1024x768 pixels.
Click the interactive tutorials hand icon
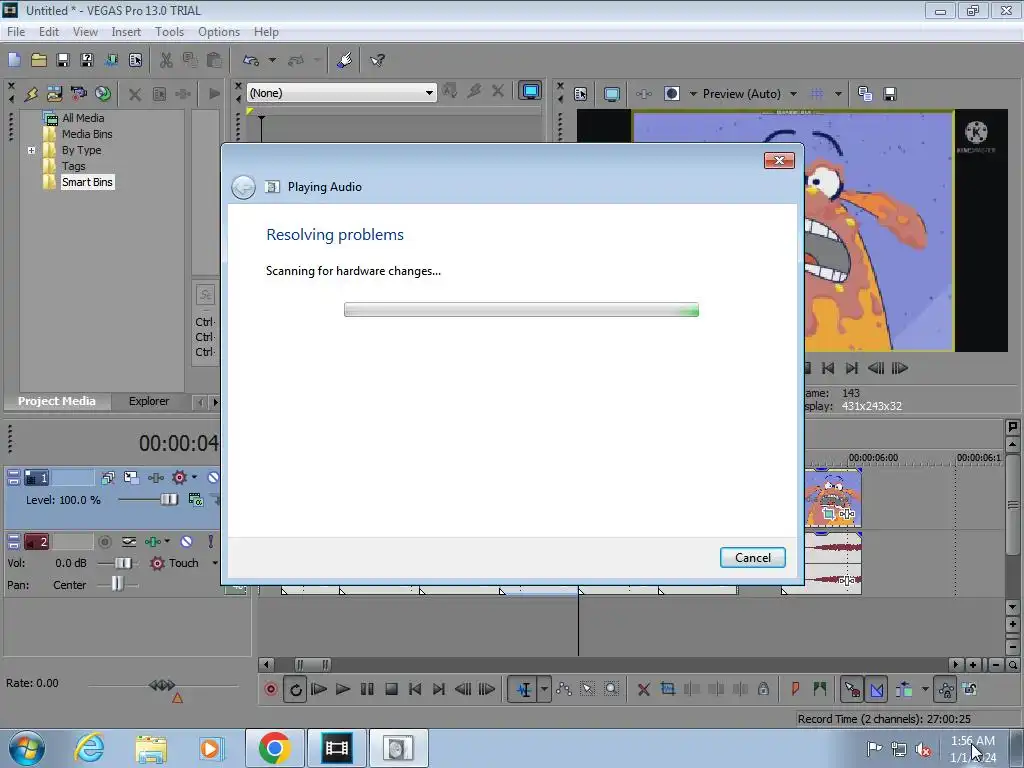click(345, 60)
